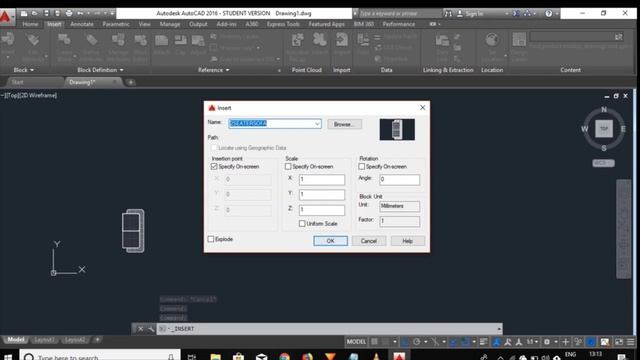Click the command line customize wrench icon

coord(151,329)
